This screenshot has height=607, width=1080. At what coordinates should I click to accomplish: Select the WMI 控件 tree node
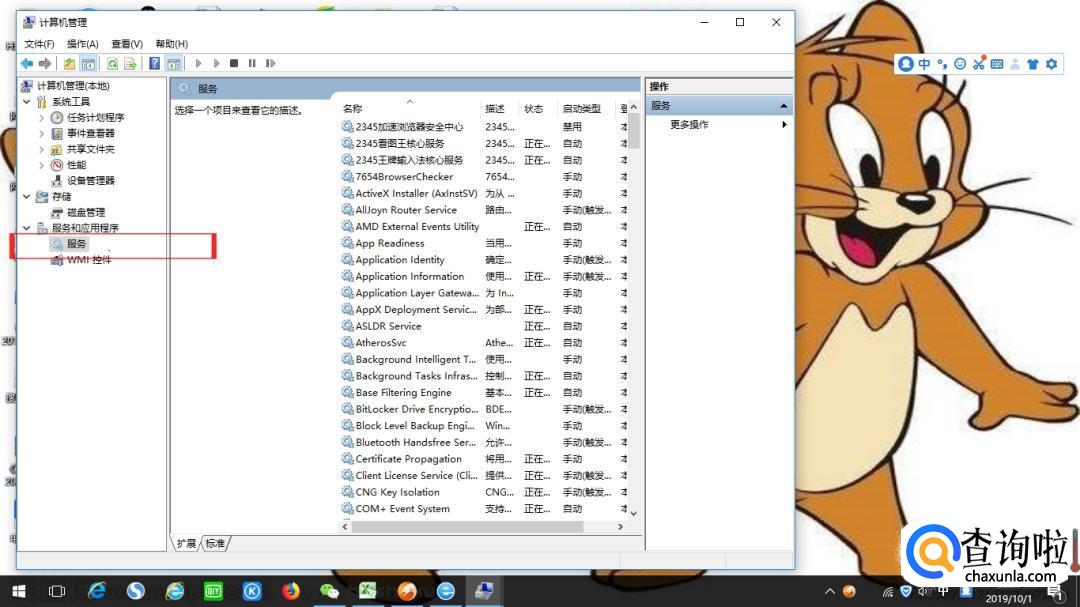pyautogui.click(x=89, y=260)
